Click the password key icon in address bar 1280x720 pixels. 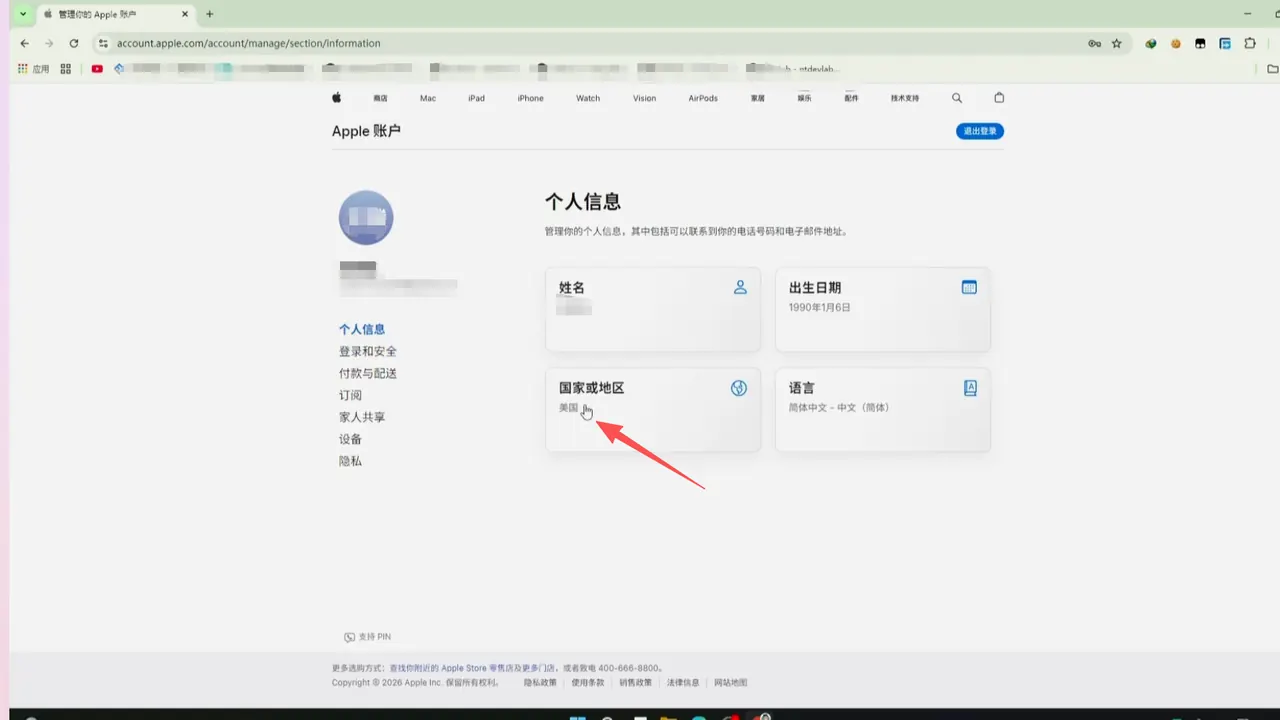[x=1095, y=44]
